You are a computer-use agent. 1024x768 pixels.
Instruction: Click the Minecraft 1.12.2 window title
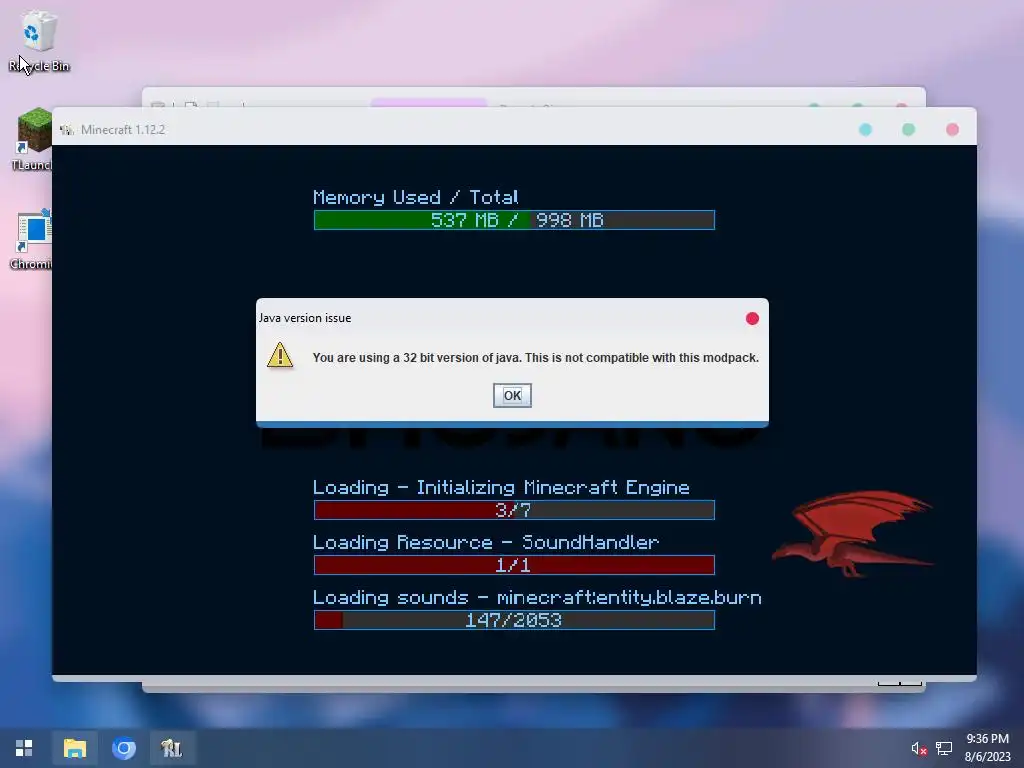[123, 129]
